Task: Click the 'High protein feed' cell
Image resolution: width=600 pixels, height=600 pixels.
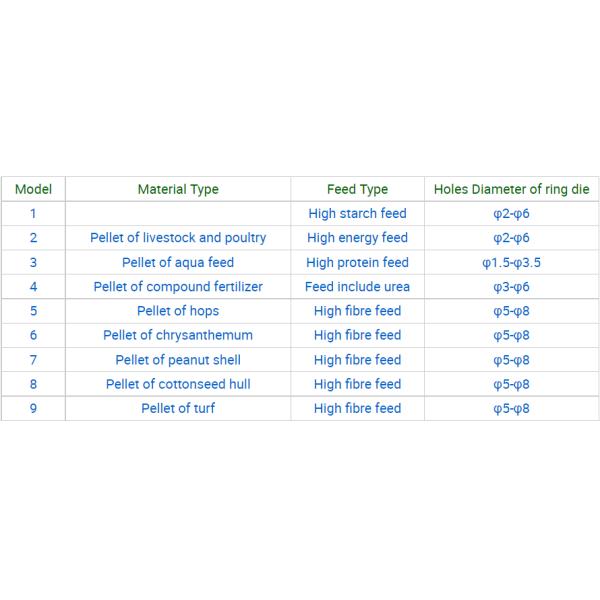Action: tap(357, 262)
